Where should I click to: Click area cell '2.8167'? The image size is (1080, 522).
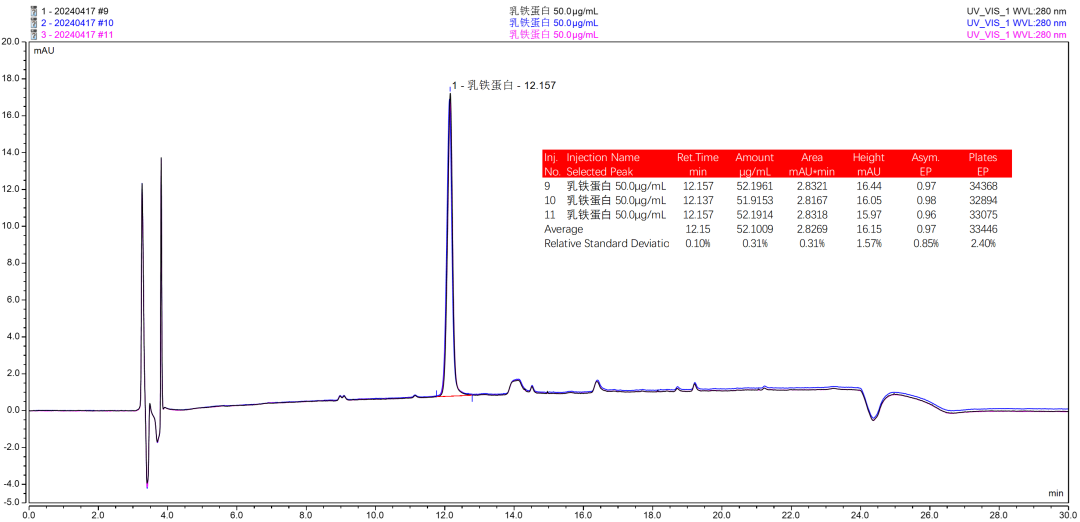812,200
